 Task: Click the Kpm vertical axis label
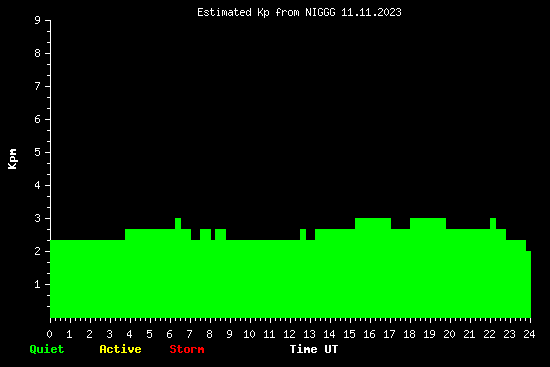[13, 159]
